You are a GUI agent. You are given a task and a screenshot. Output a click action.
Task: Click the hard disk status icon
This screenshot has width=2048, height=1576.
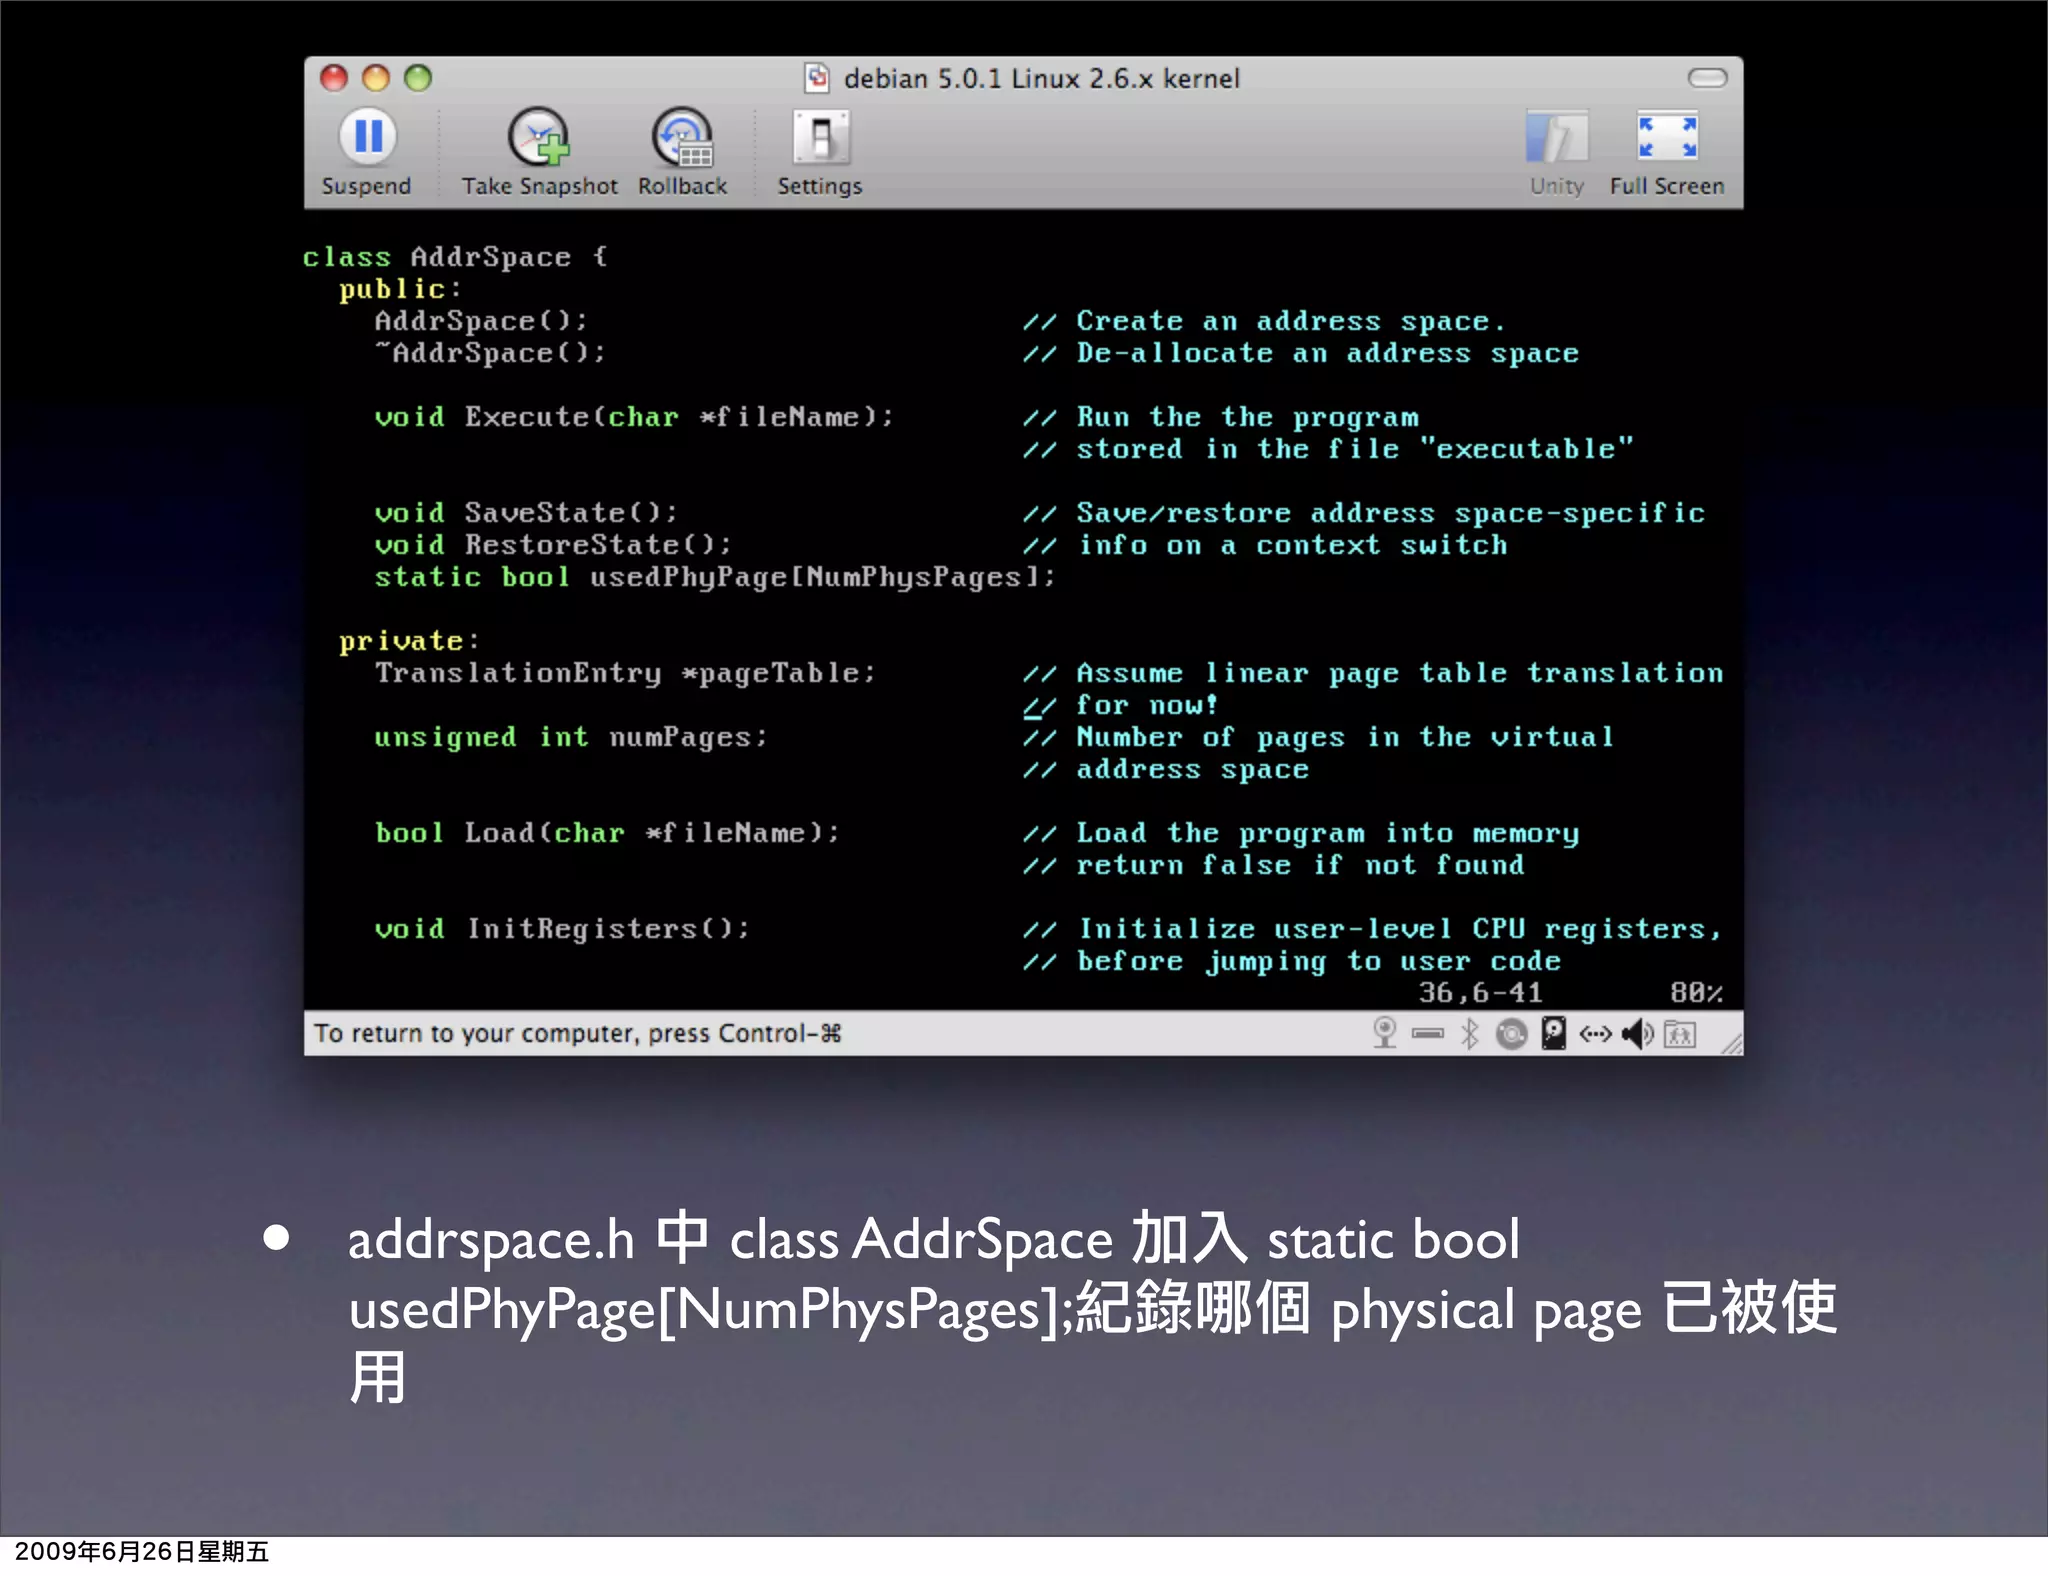1553,1033
